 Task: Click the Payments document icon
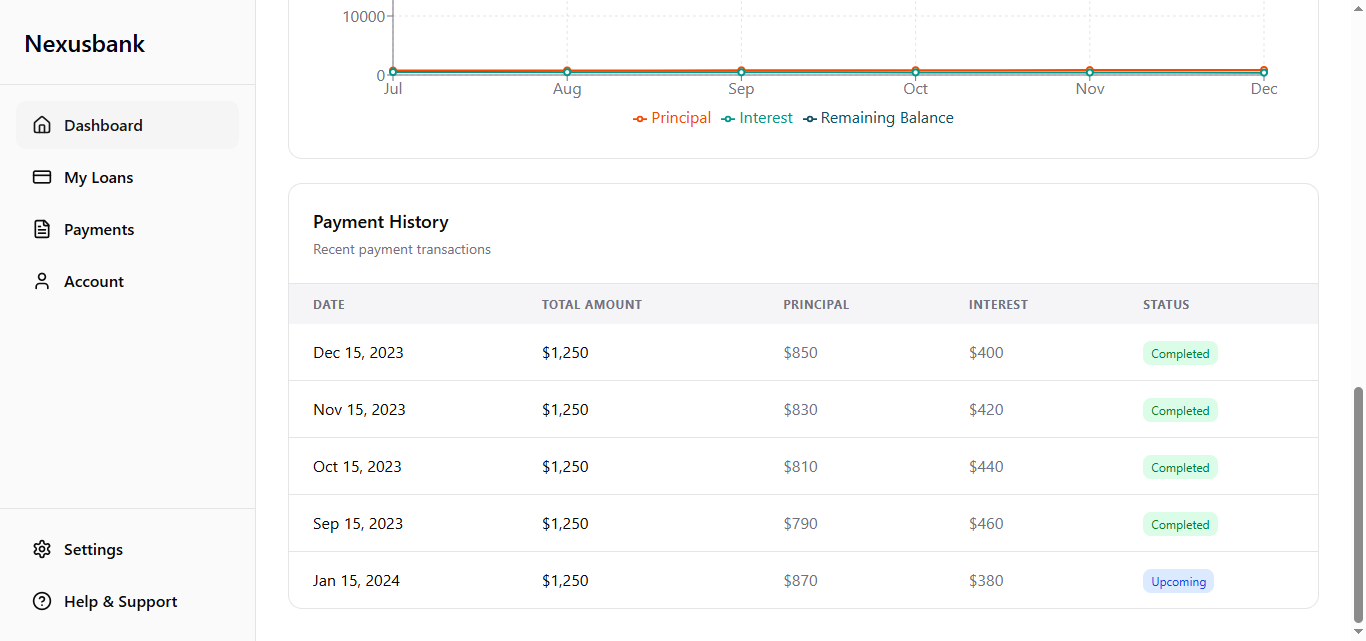(x=42, y=229)
